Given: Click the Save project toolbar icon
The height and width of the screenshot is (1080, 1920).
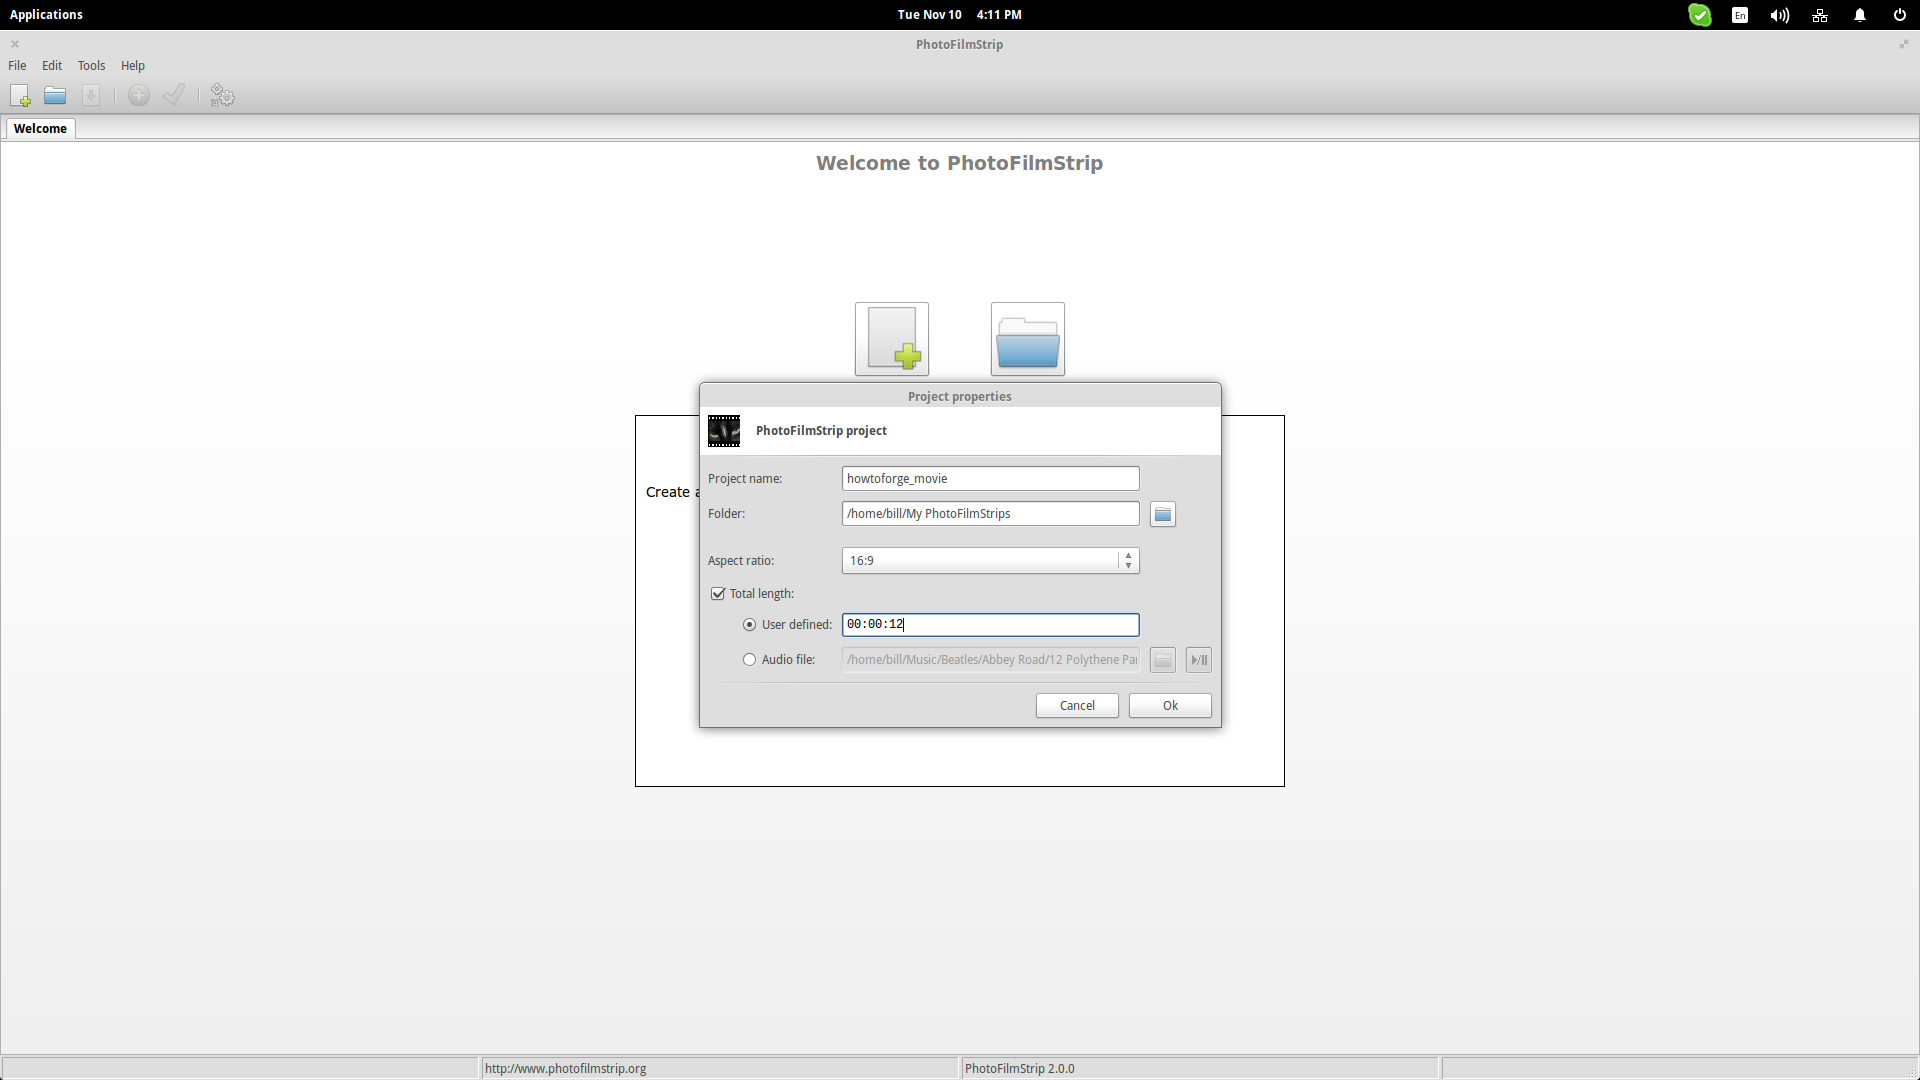Looking at the screenshot, I should pyautogui.click(x=91, y=95).
